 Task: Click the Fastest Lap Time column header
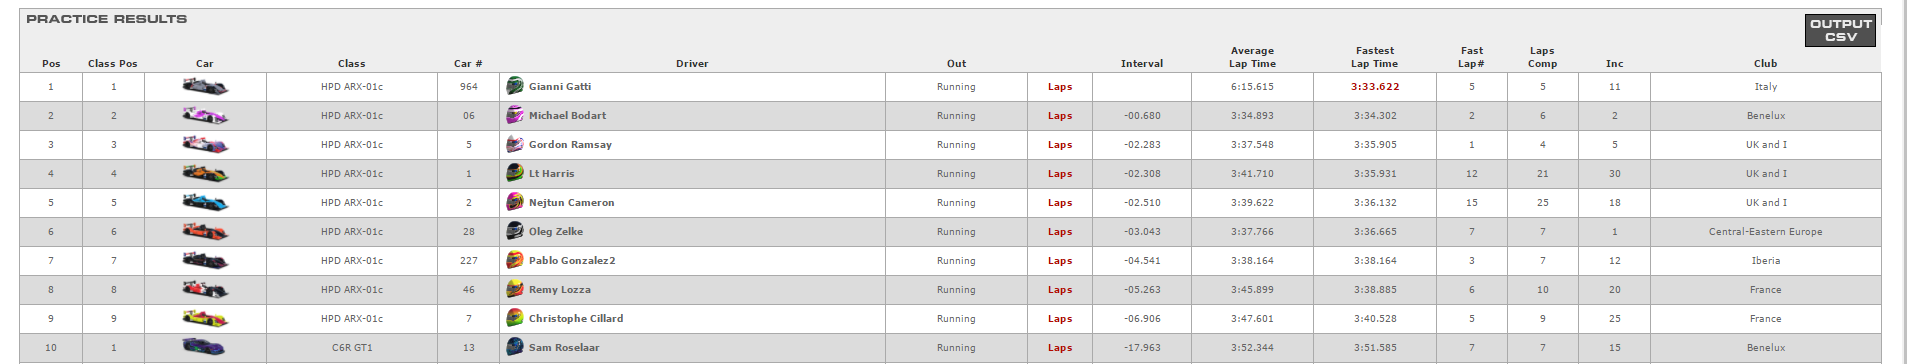click(x=1375, y=57)
